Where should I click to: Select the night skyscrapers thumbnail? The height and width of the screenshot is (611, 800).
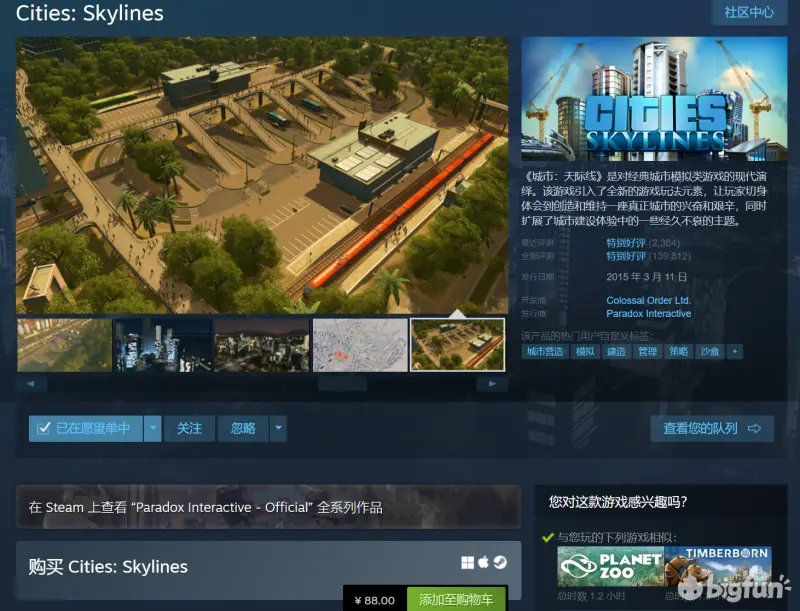click(x=163, y=345)
